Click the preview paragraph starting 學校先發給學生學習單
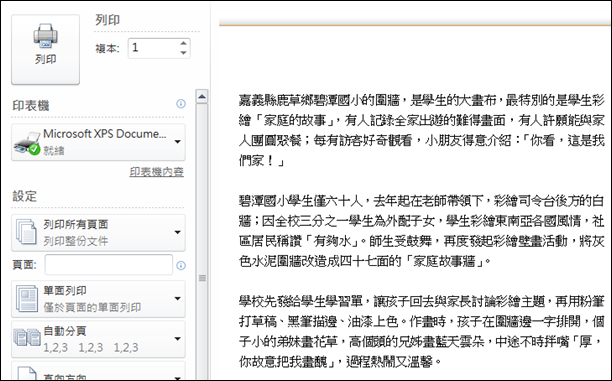This screenshot has height=381, width=612. point(422,331)
